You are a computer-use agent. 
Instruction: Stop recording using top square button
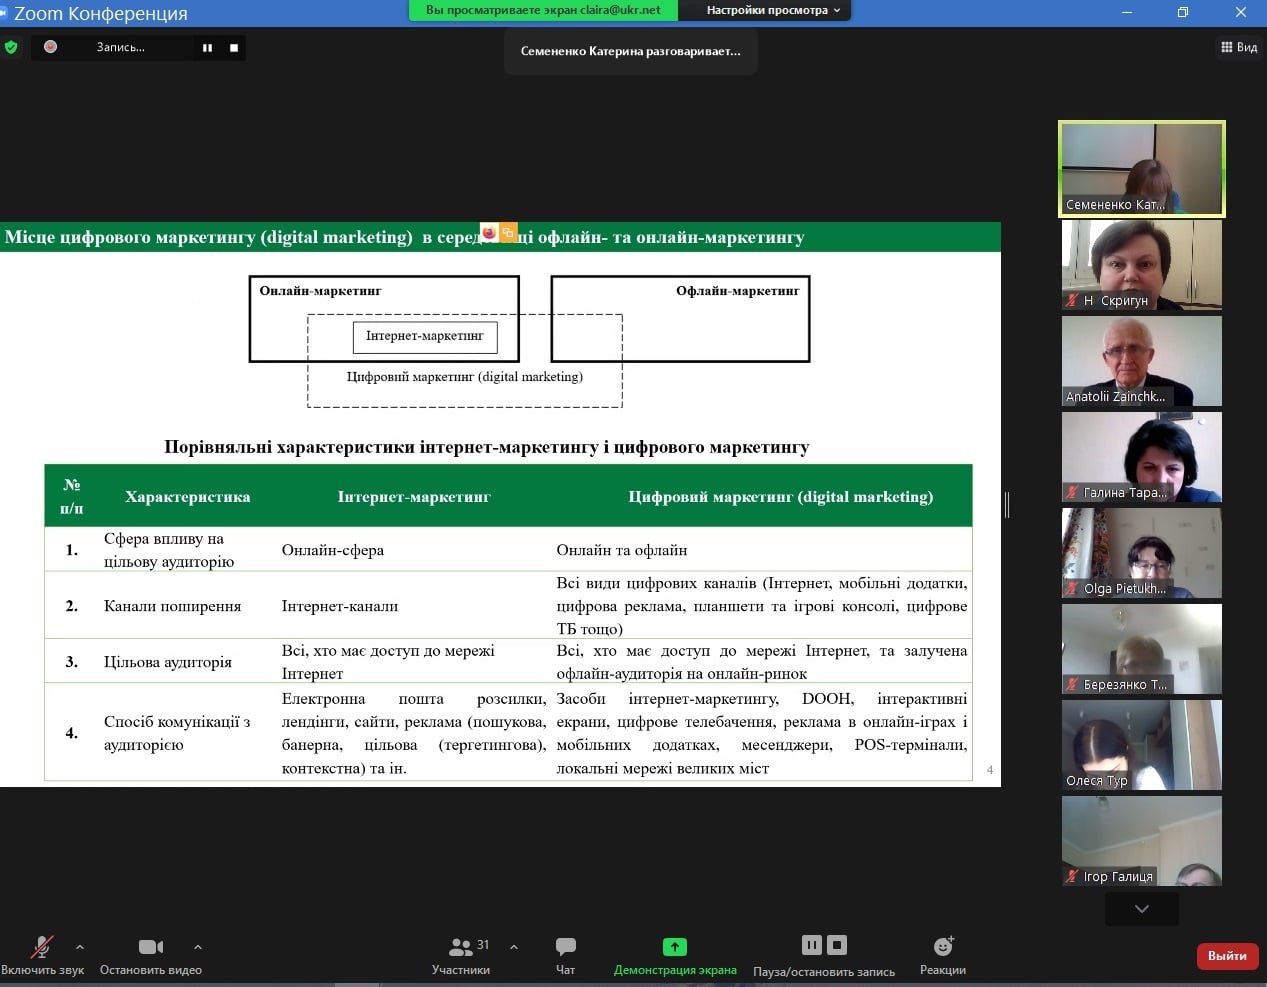point(234,48)
